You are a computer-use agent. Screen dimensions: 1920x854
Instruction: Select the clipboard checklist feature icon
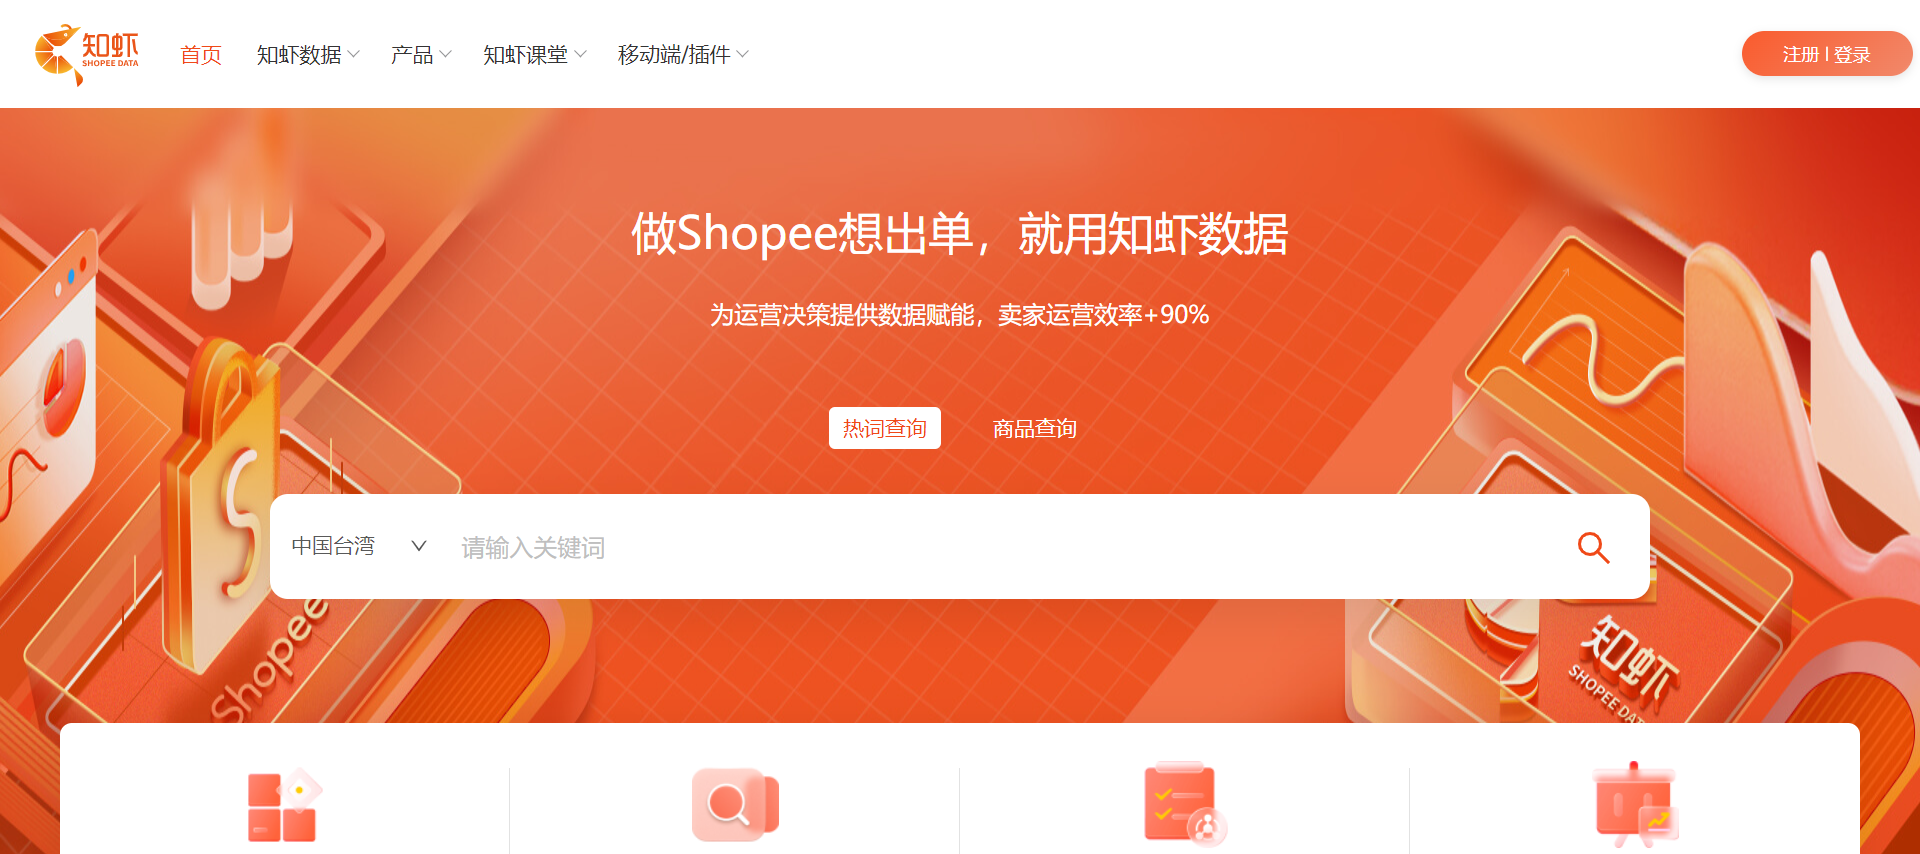[x=1185, y=805]
